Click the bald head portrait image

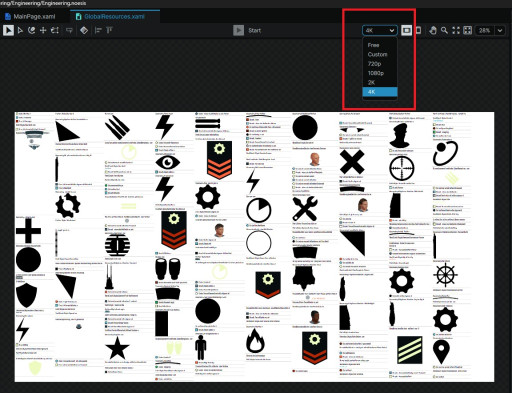(x=315, y=159)
